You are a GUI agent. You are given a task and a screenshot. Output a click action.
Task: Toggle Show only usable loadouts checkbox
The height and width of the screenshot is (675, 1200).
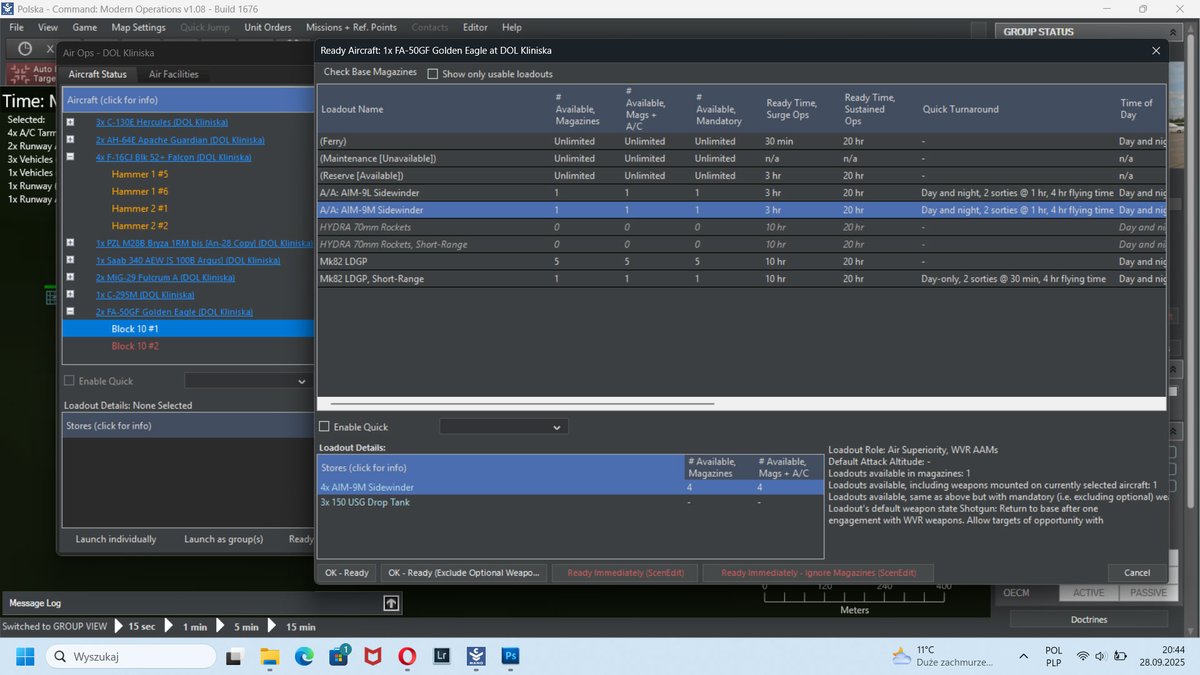(433, 74)
